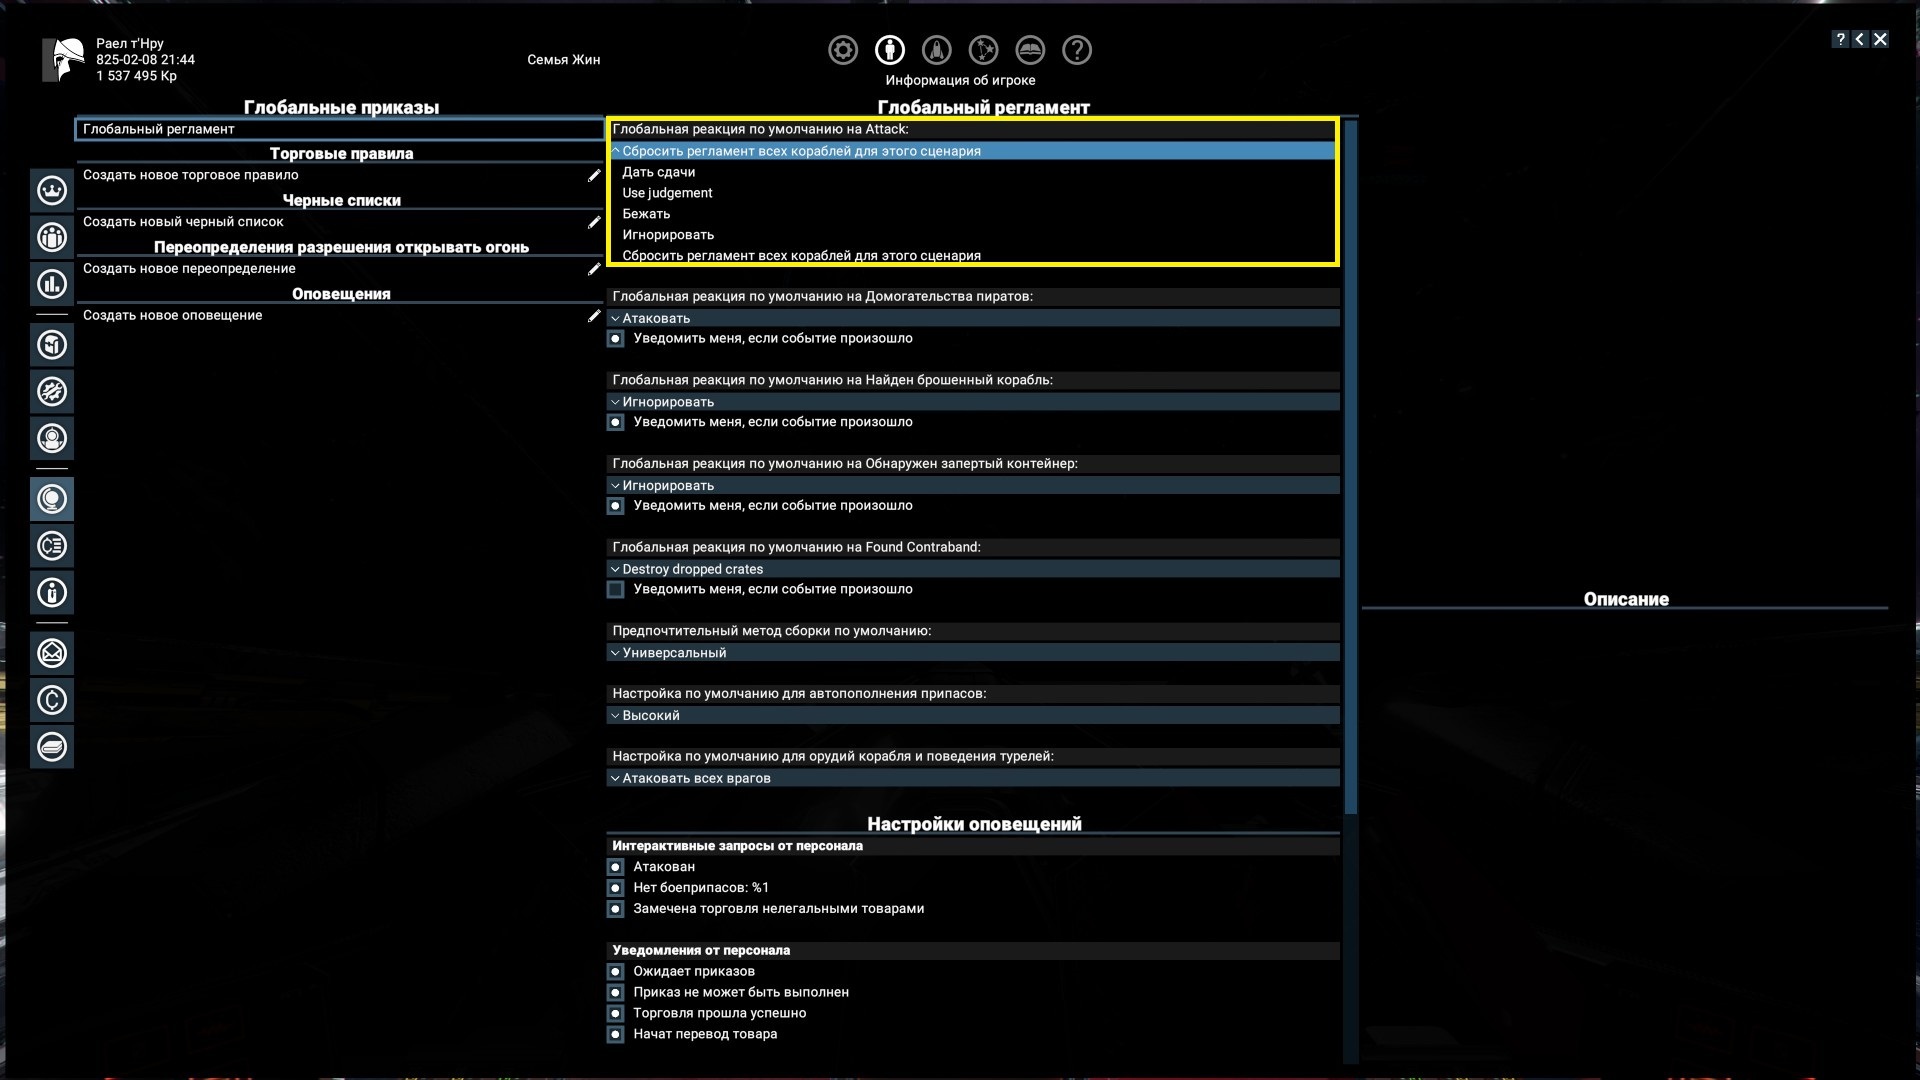Viewport: 1920px width, 1080px height.
Task: Collapse the open Attack reaction dropdown header
Action: 972,151
